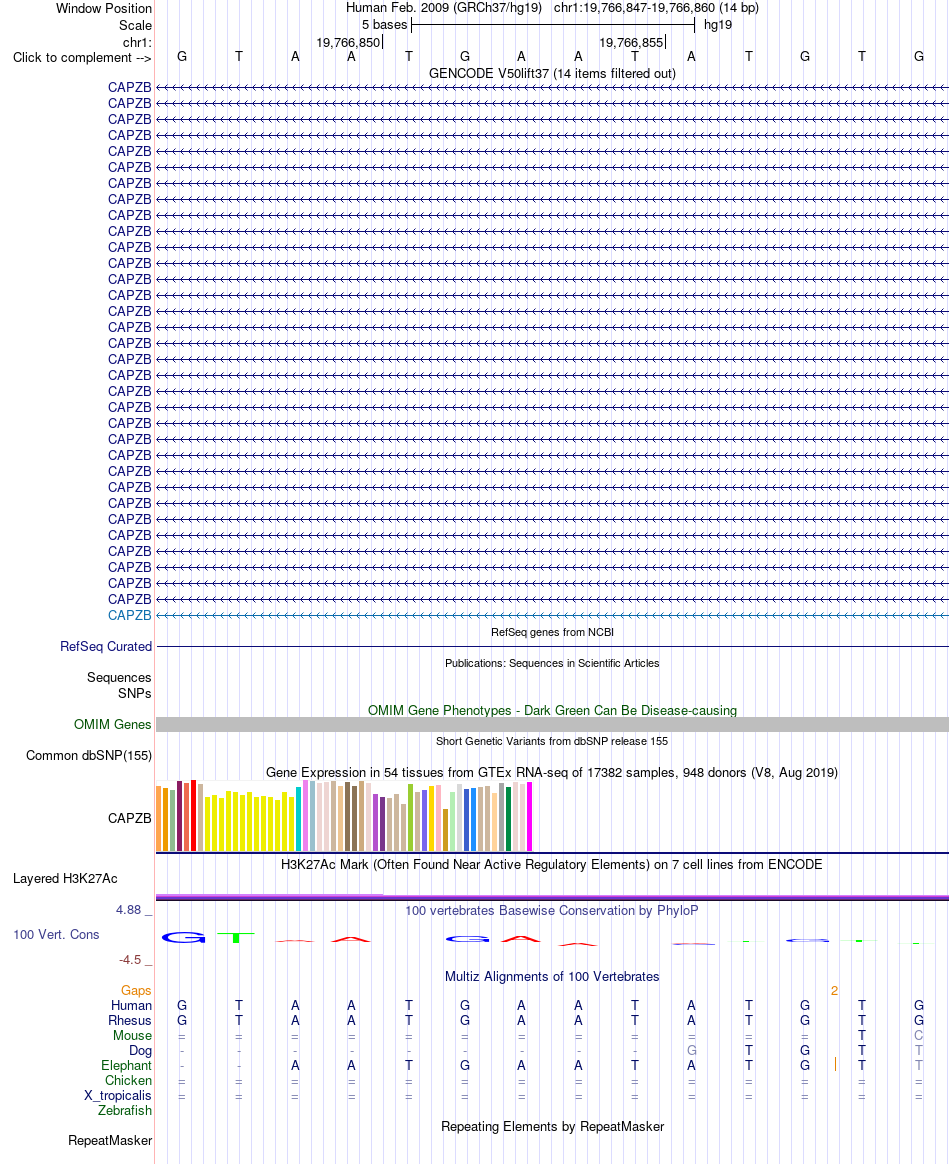This screenshot has width=950, height=1164.
Task: Click the 'Sequences' track label
Action: click(119, 678)
